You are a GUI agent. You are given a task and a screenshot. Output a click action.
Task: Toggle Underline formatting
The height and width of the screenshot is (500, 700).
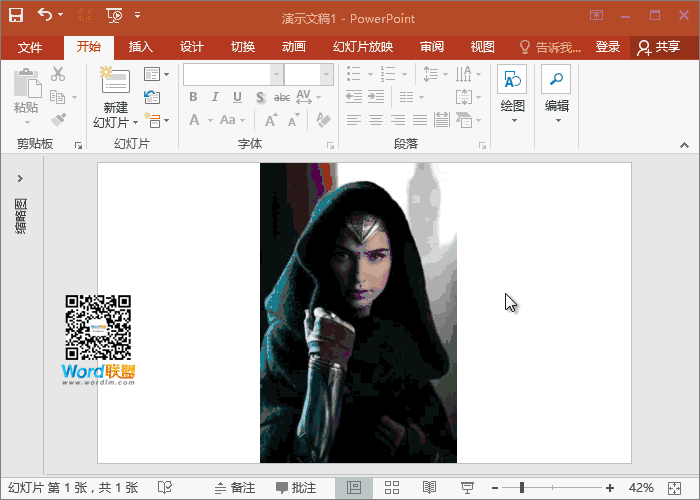pos(237,97)
